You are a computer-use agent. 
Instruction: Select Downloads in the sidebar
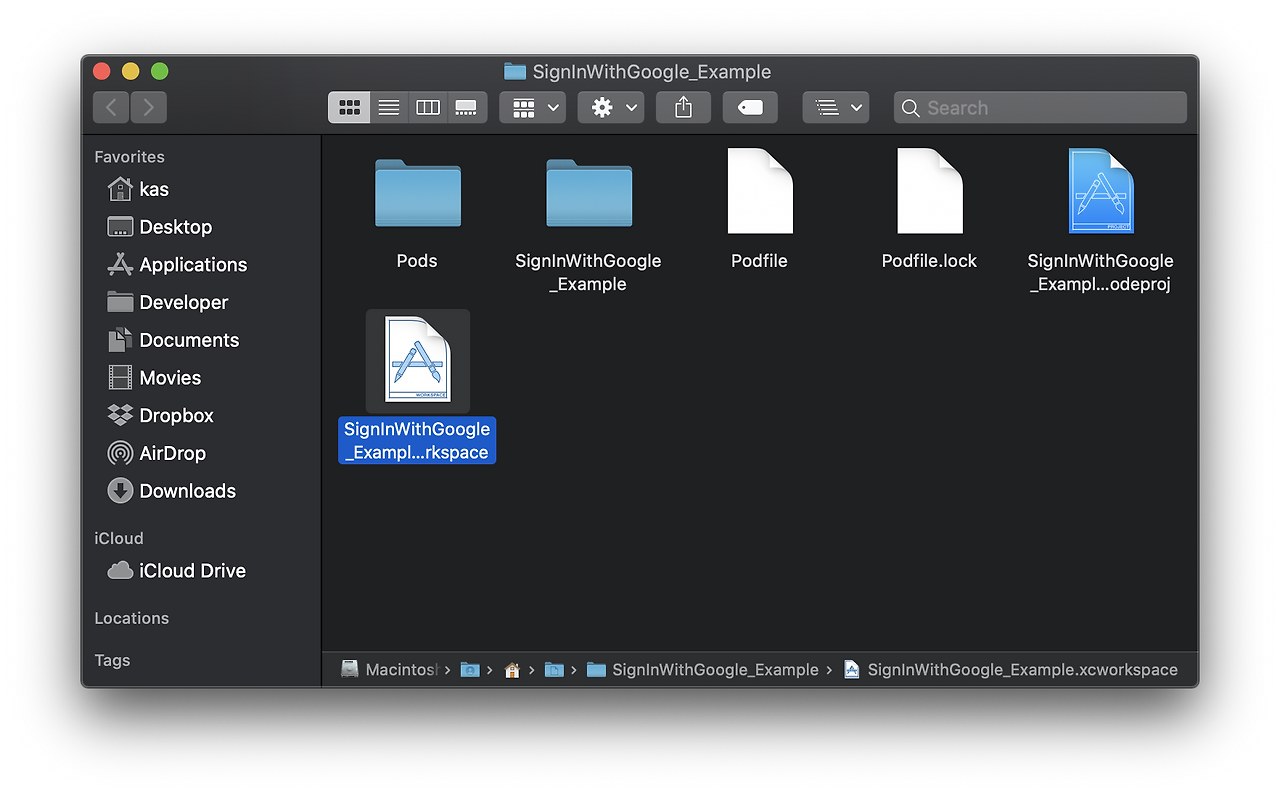coord(172,491)
